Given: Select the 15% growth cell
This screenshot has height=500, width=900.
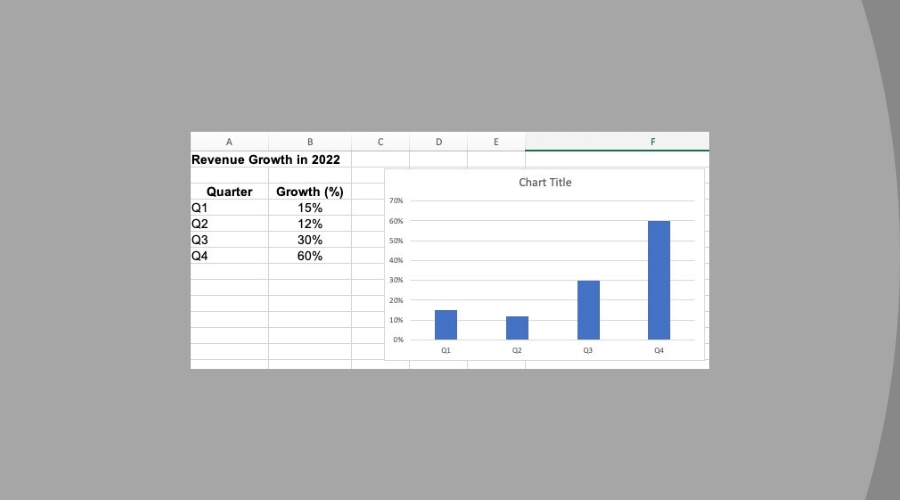Looking at the screenshot, I should pos(310,208).
